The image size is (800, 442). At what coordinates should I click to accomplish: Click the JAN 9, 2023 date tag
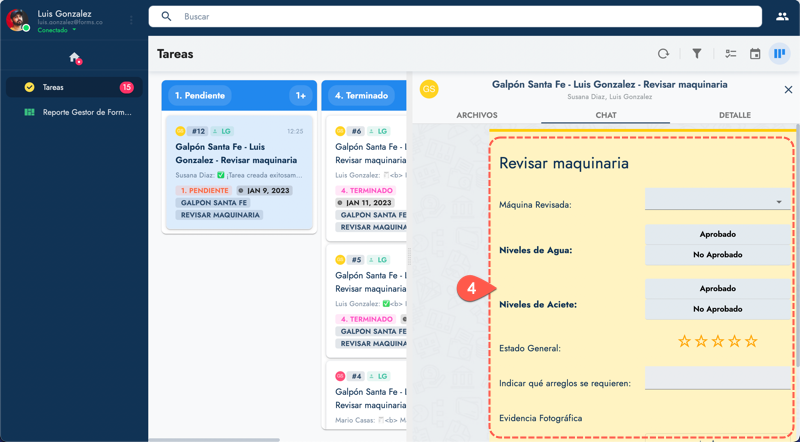coord(264,190)
